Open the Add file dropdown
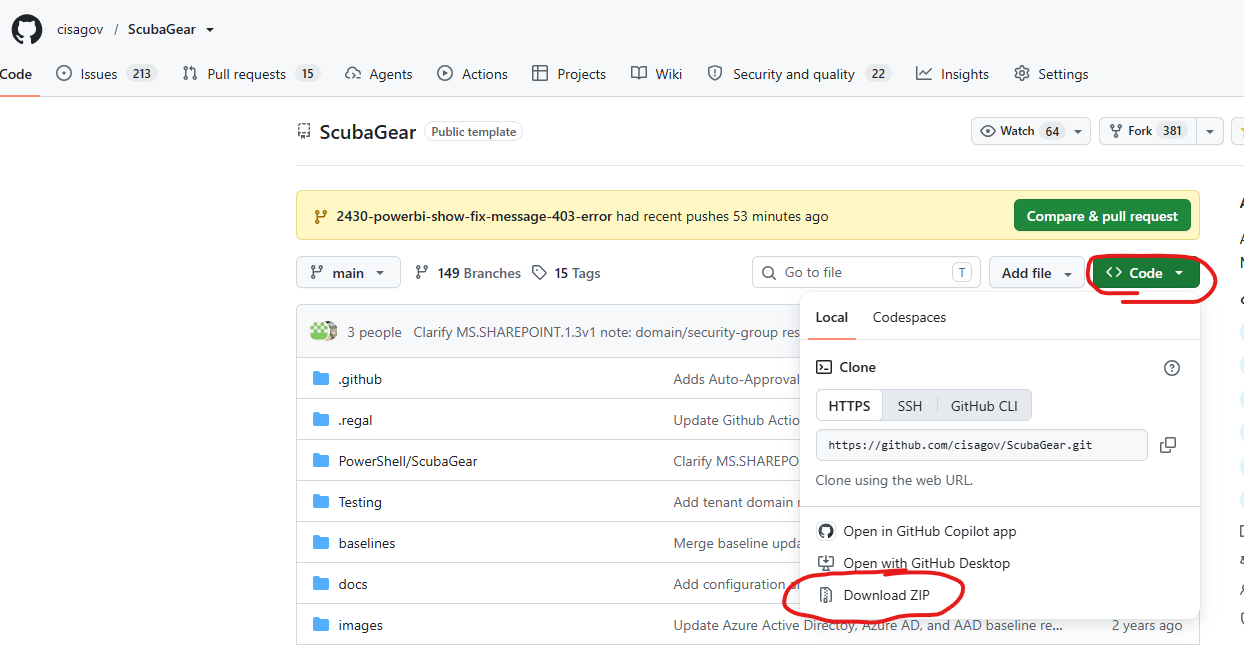 (1037, 273)
